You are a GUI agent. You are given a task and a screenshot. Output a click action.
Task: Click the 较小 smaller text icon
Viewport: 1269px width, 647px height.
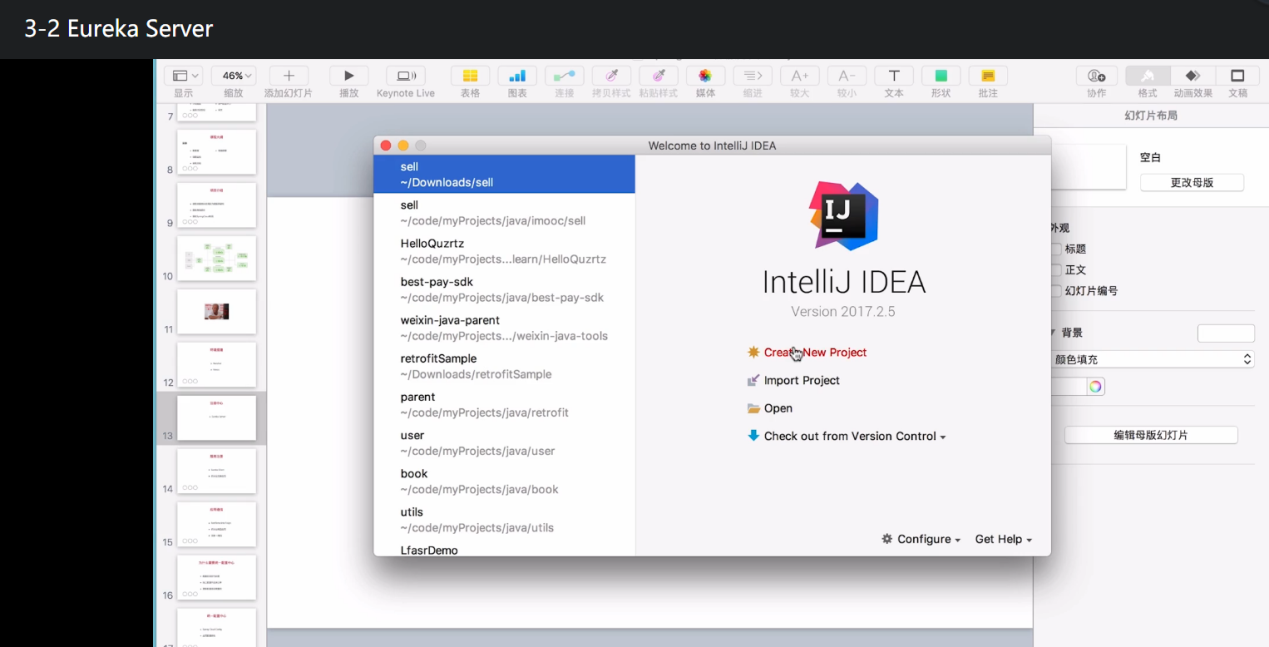pyautogui.click(x=846, y=76)
